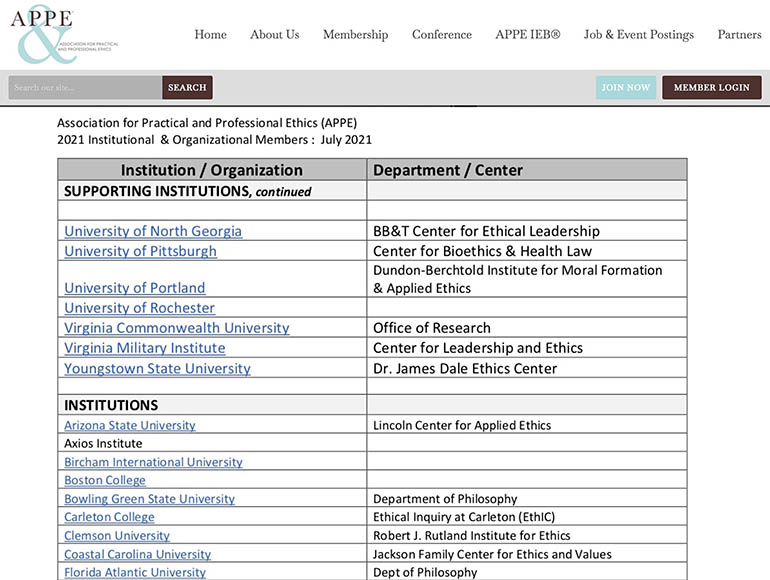The width and height of the screenshot is (770, 580).
Task: Select the 'Association for Practical and Professional Ethics (APPE)' line
Action: (x=207, y=123)
